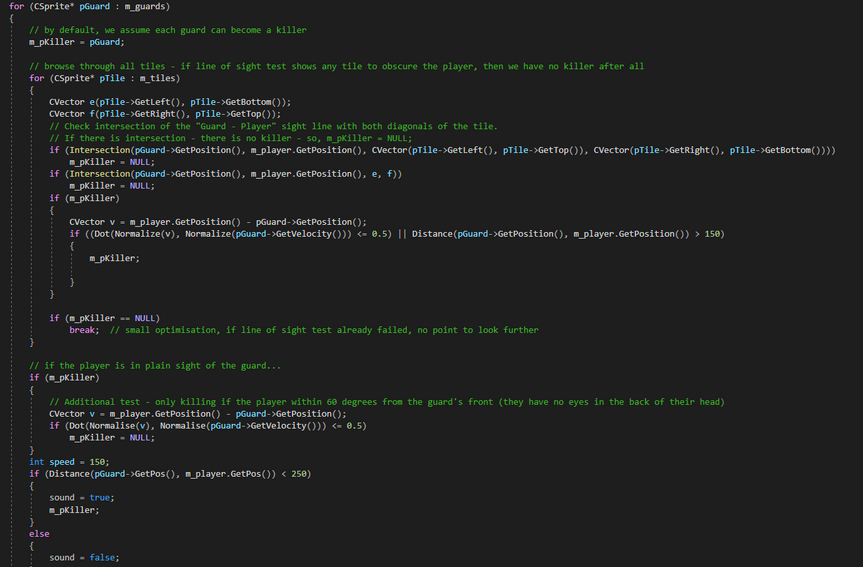
Task: Click the 'sound = false;' line
Action: pyautogui.click(x=84, y=558)
